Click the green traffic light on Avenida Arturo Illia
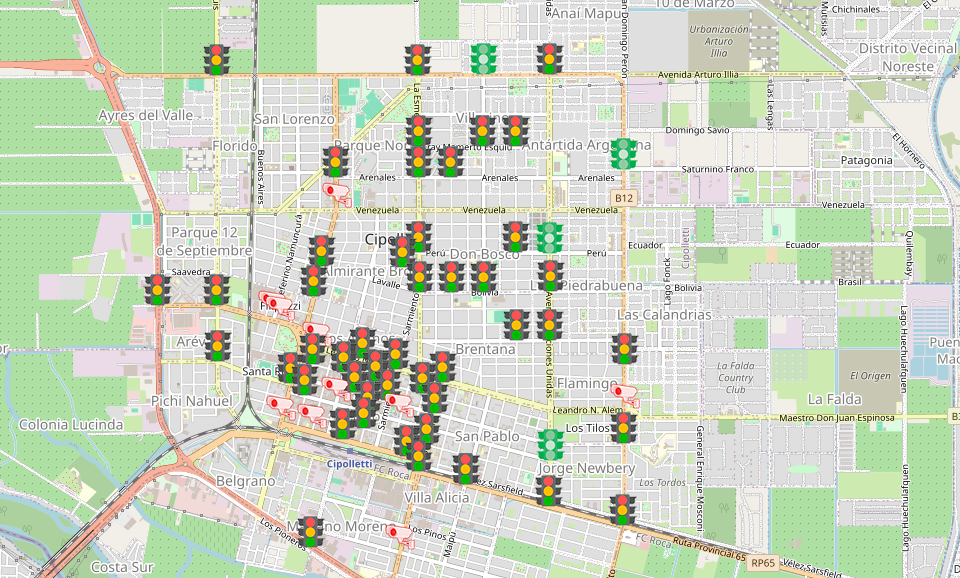Viewport: 960px width, 578px height. (x=485, y=59)
